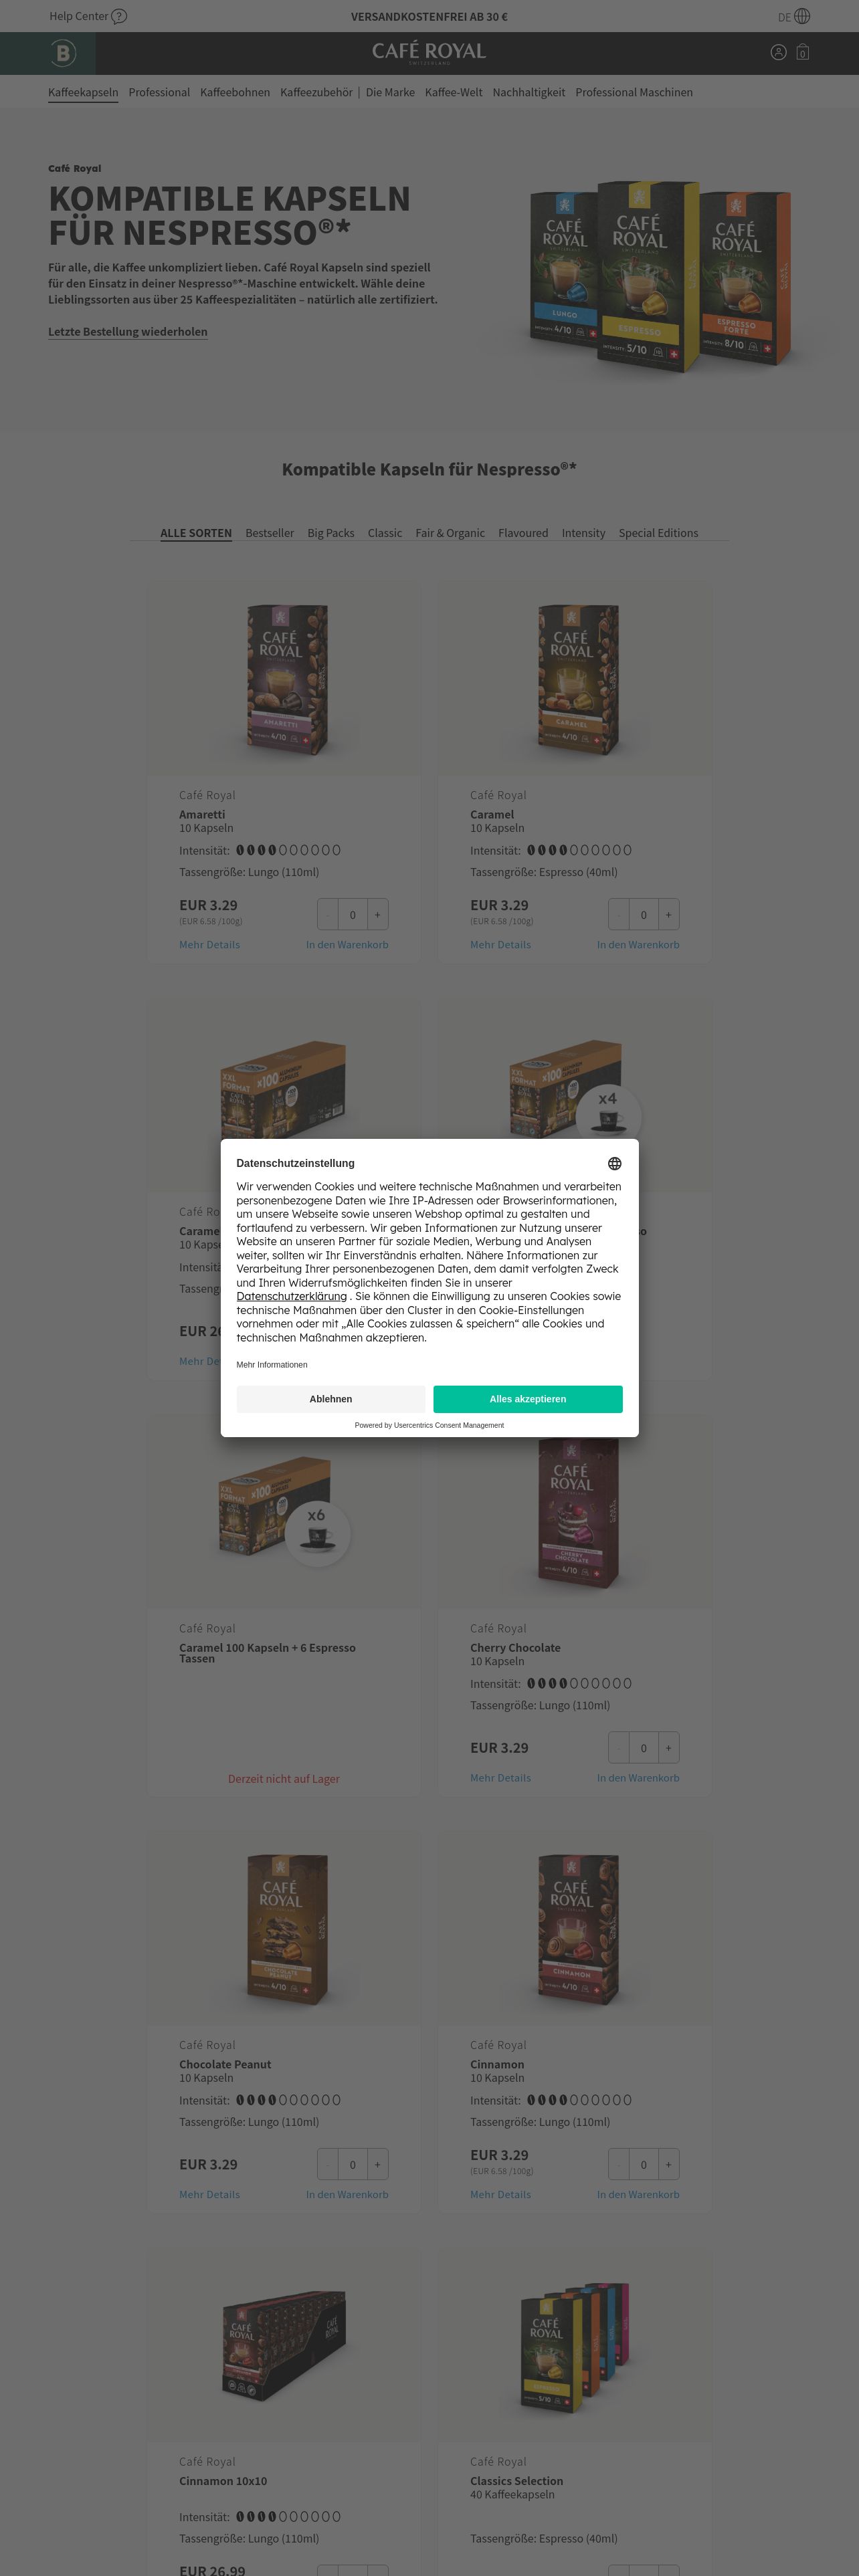Click the Bernrain B logo icon
This screenshot has height=2576, width=859.
pos(62,53)
